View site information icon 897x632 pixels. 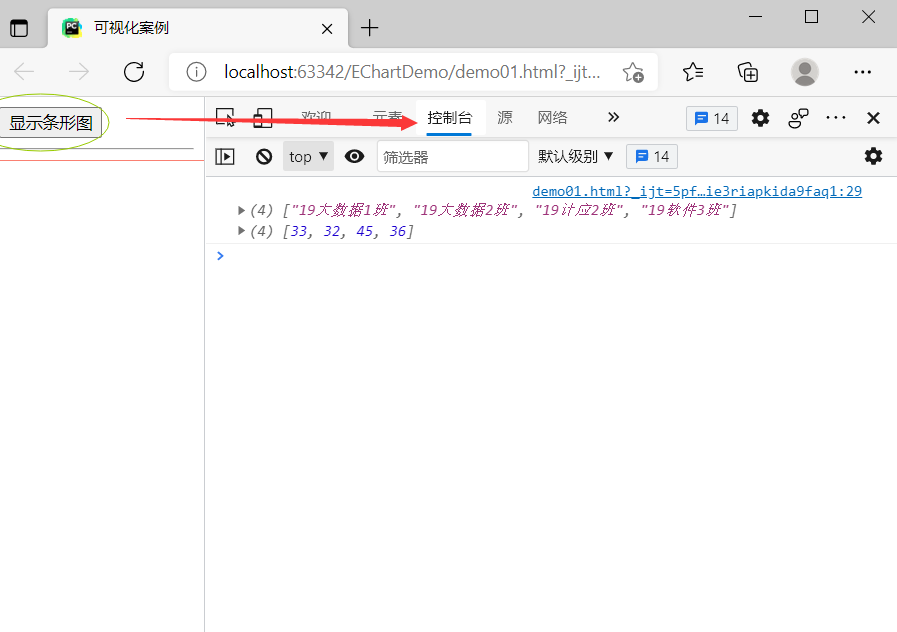(x=196, y=72)
